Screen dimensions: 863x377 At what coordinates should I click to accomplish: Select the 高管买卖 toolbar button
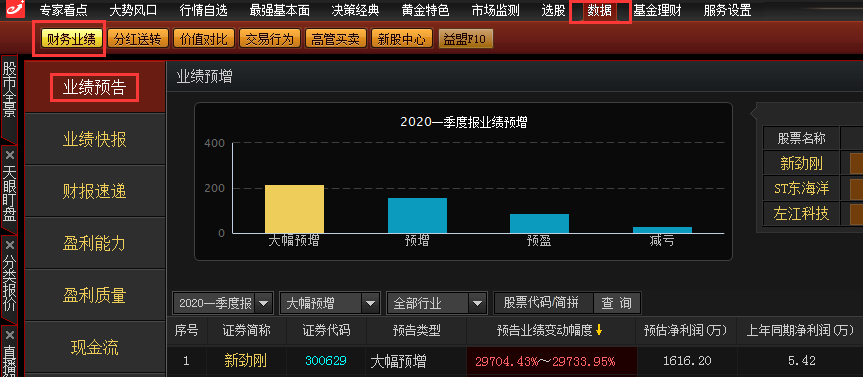pos(336,39)
